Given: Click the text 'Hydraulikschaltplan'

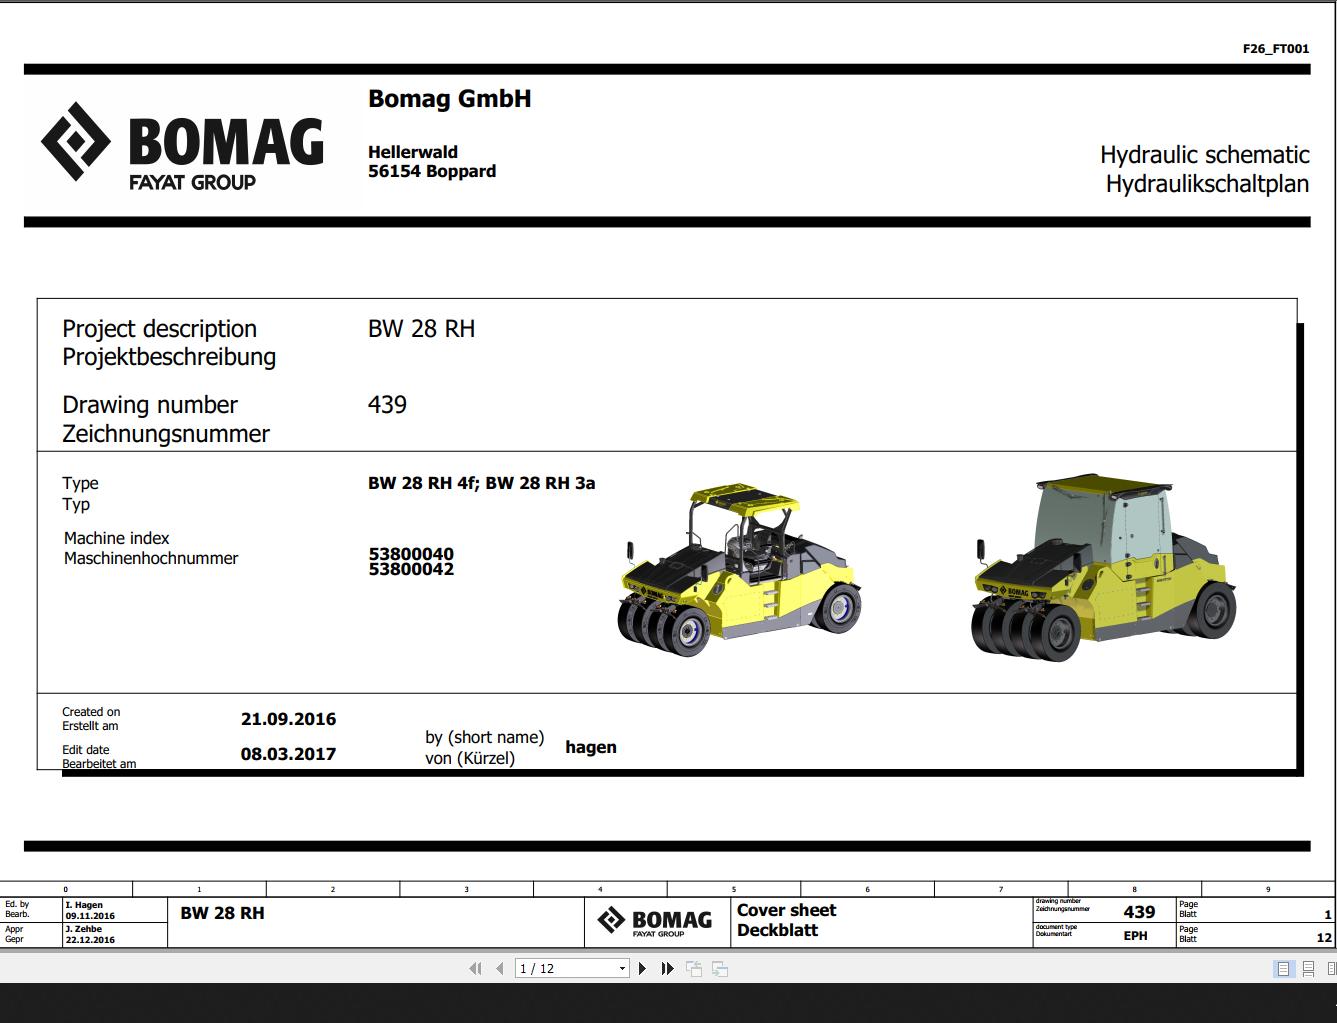Looking at the screenshot, I should [x=1207, y=184].
